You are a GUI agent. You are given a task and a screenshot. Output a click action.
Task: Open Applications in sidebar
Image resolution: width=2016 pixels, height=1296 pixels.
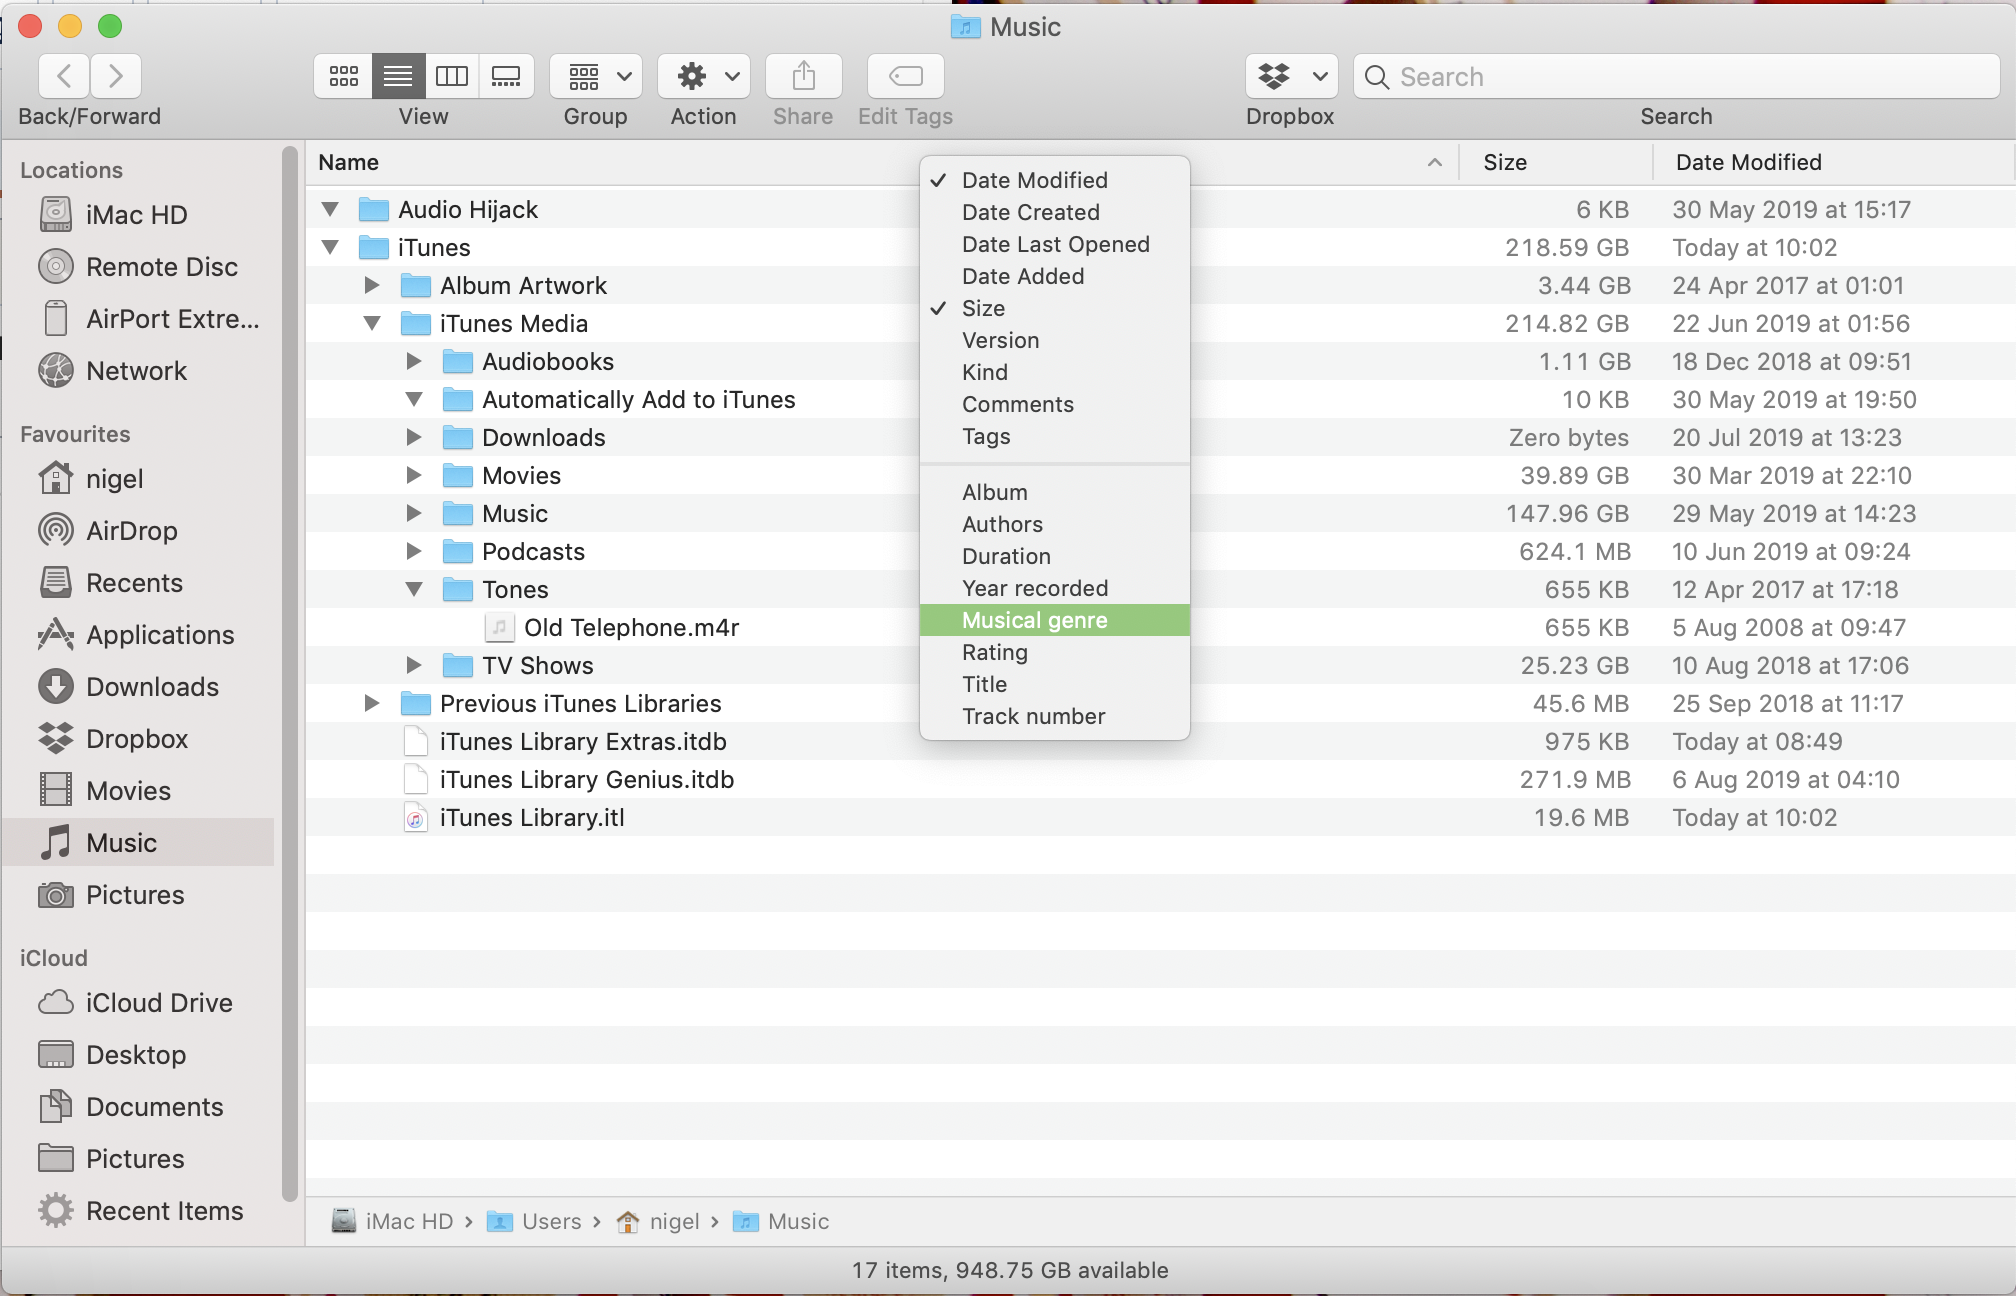(137, 635)
